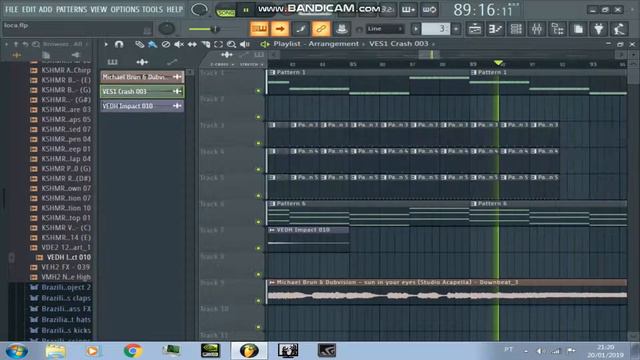Mute Track 1 using its green dot
Viewport: 640px width, 360px height.
click(258, 91)
